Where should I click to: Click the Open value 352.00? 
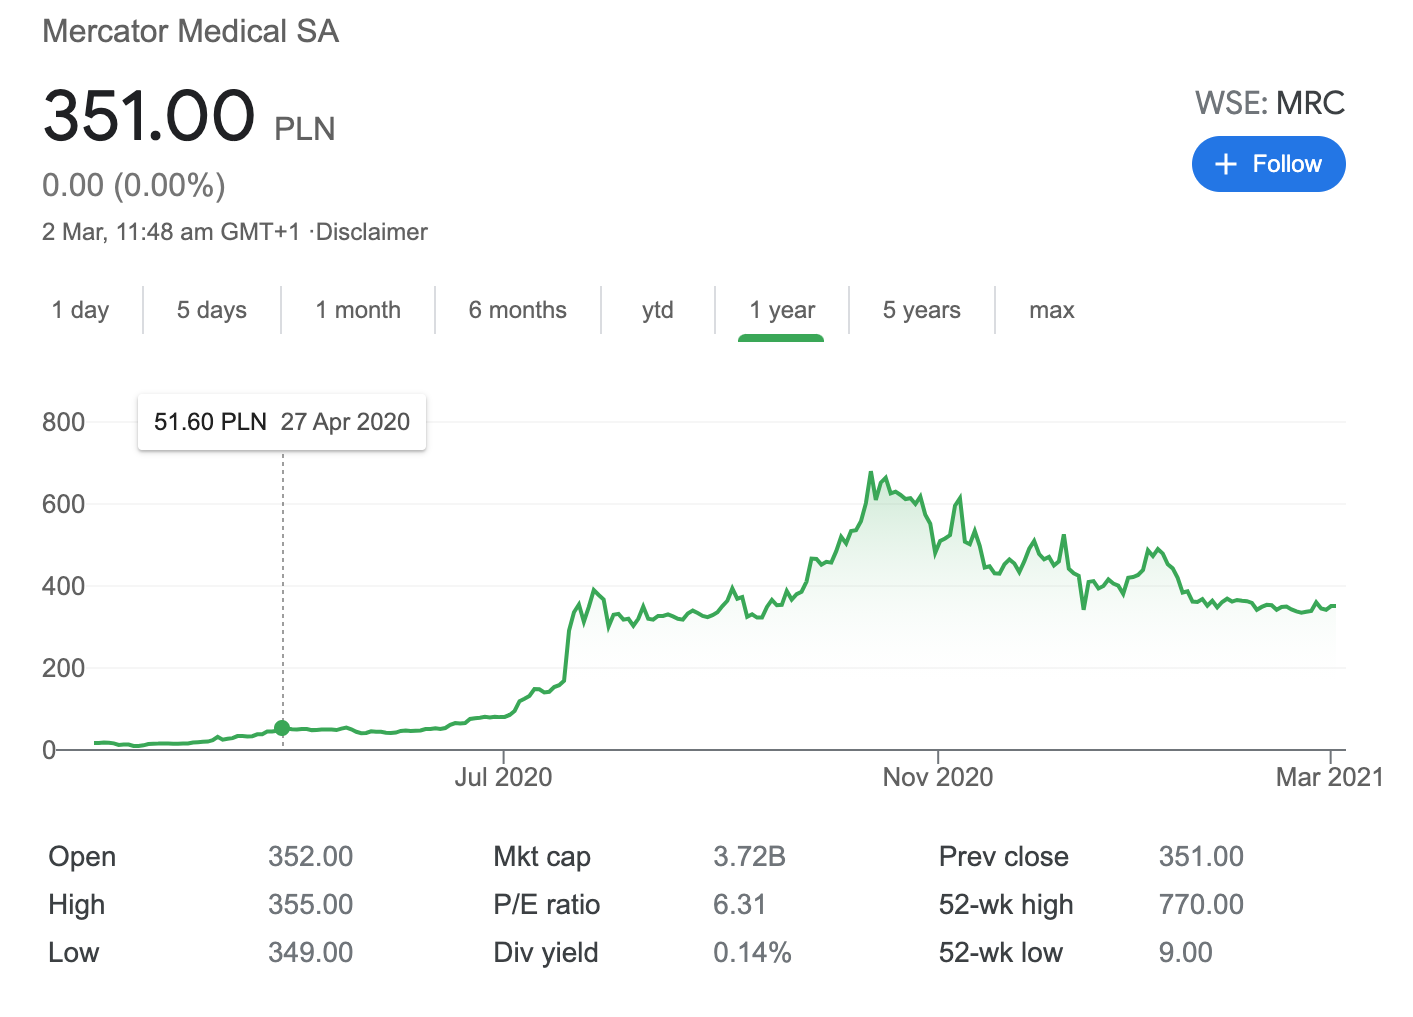[311, 857]
